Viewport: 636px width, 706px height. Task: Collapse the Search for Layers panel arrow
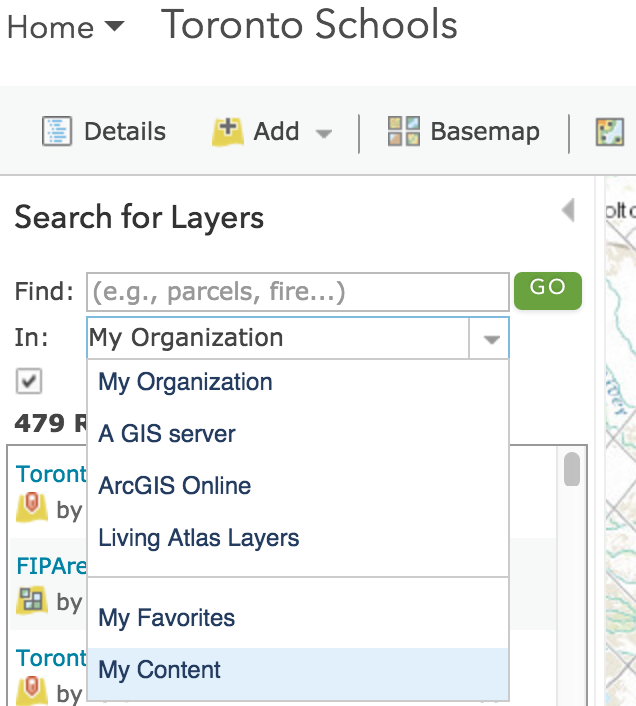click(x=568, y=210)
